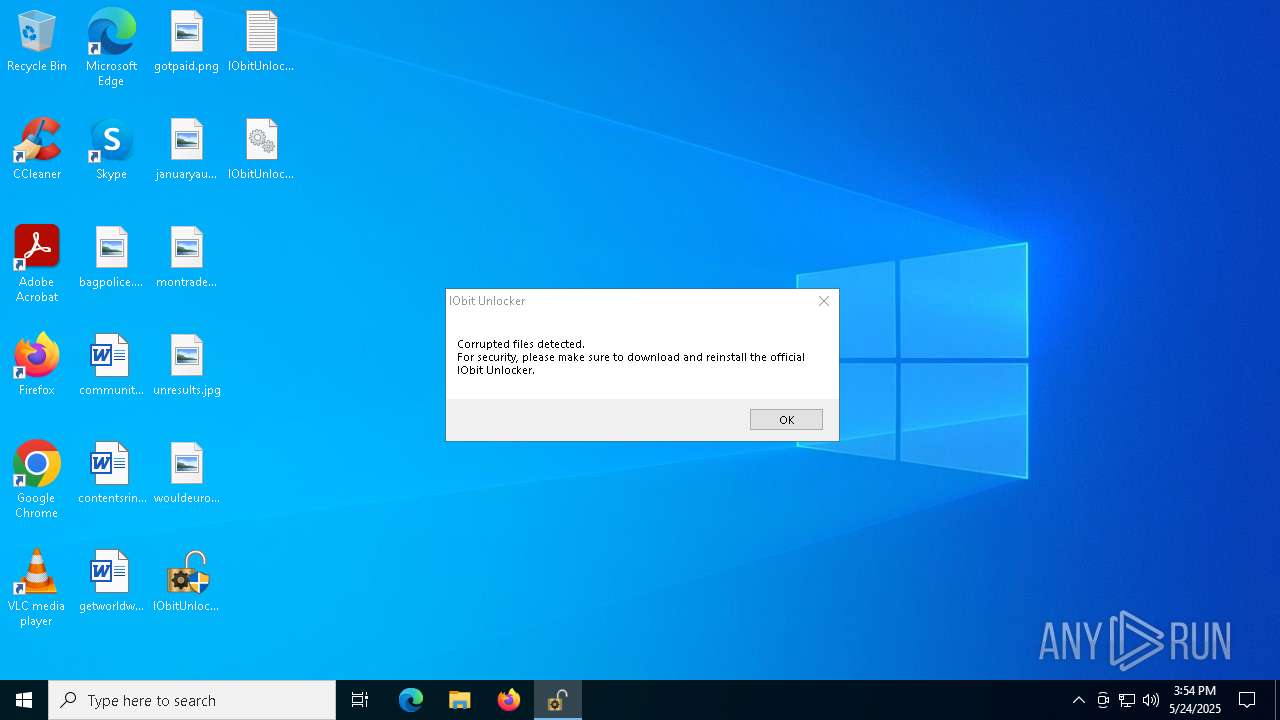Open Task View from the taskbar
This screenshot has width=1280, height=720.
tap(360, 700)
